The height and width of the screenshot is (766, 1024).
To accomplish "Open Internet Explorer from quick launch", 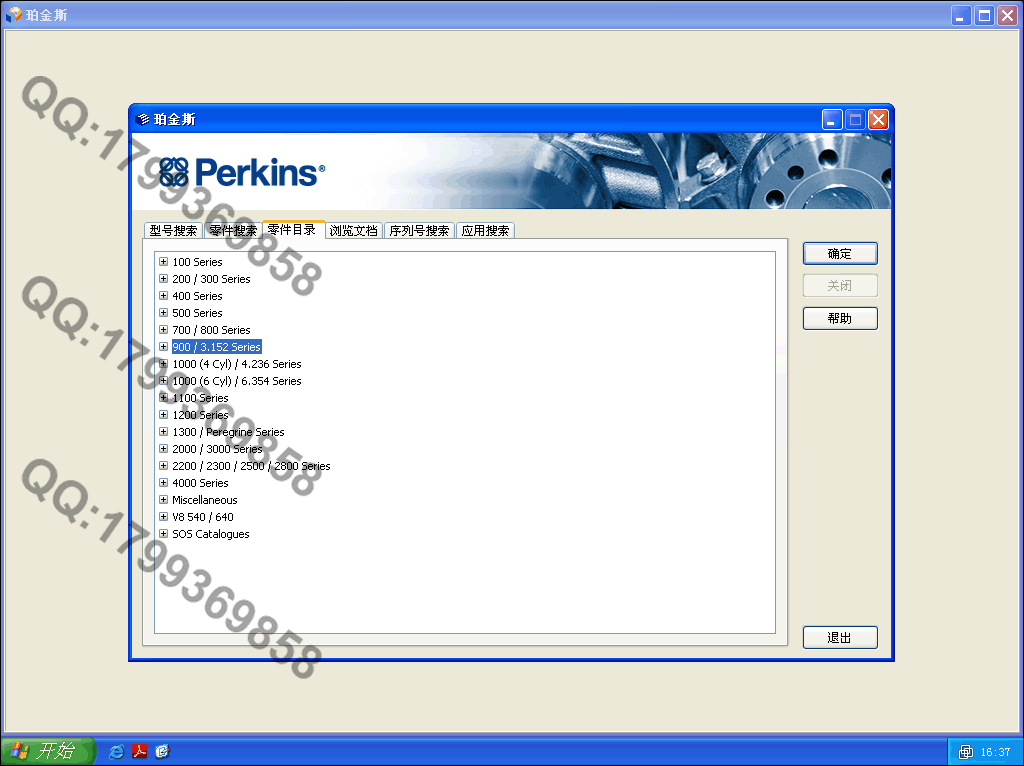I will coord(117,751).
